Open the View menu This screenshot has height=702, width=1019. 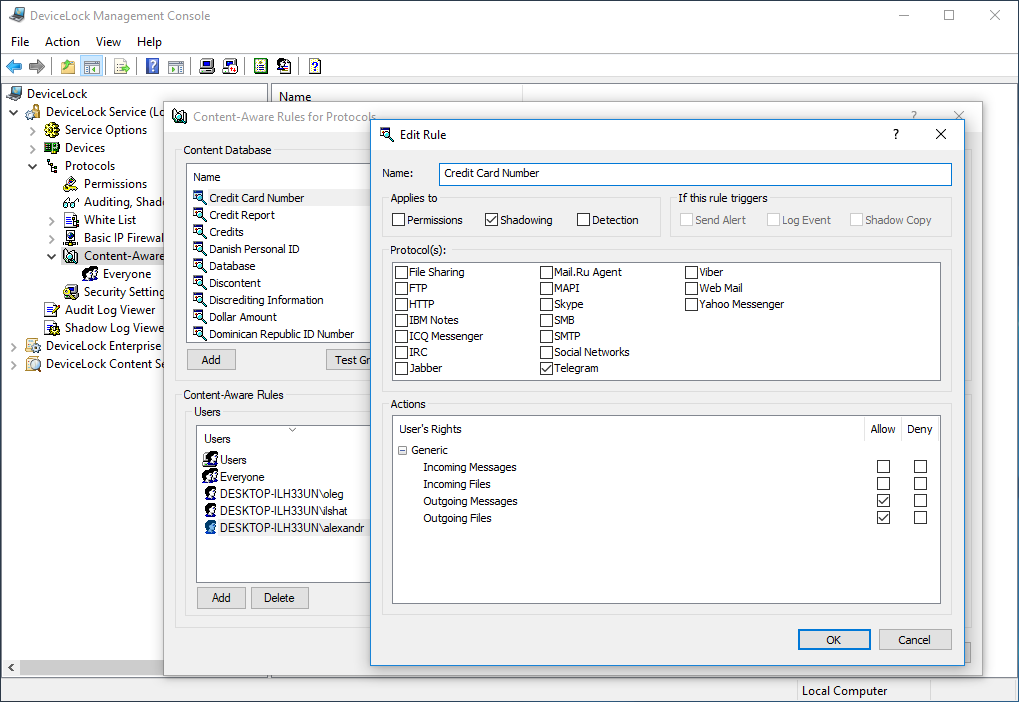(x=108, y=42)
